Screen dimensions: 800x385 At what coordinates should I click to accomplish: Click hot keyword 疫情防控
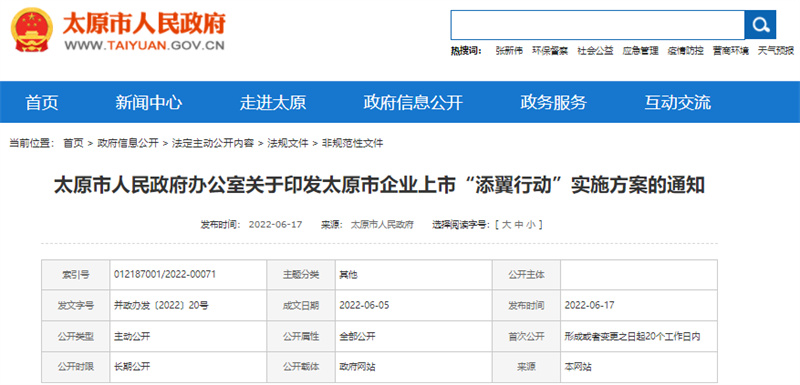(x=685, y=51)
